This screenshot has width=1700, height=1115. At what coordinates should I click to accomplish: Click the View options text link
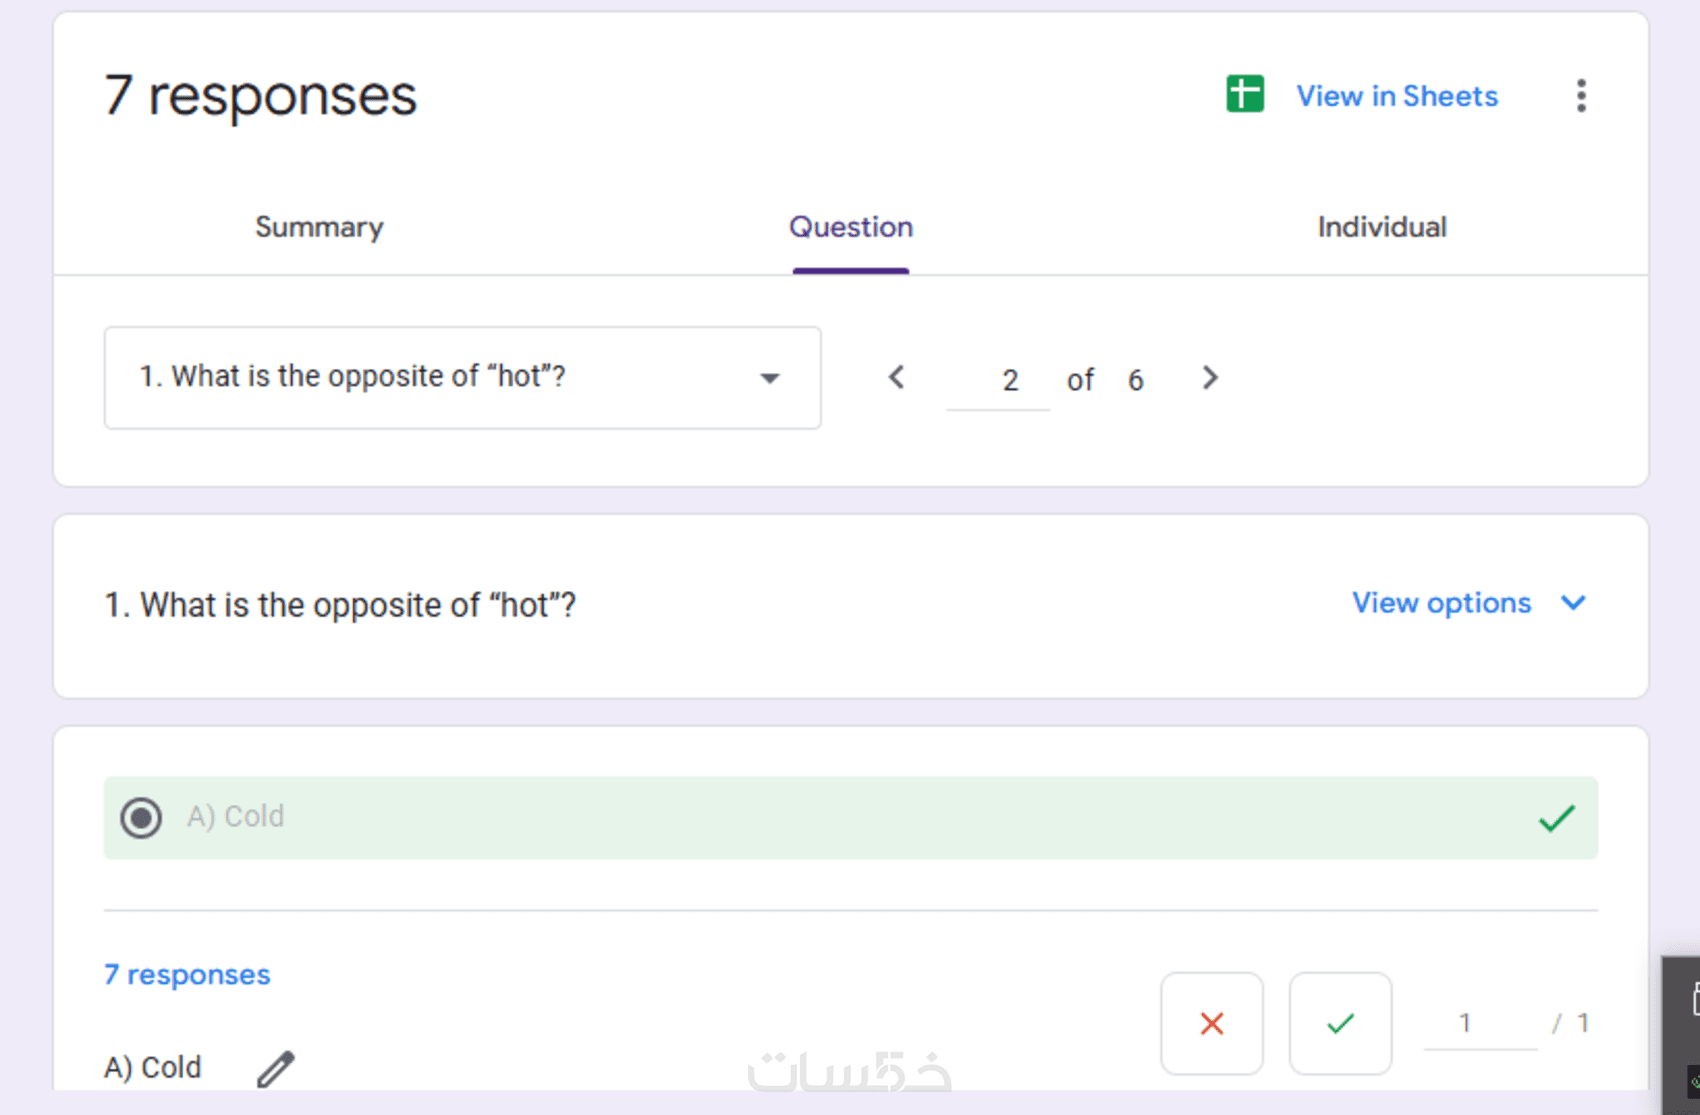coord(1441,603)
